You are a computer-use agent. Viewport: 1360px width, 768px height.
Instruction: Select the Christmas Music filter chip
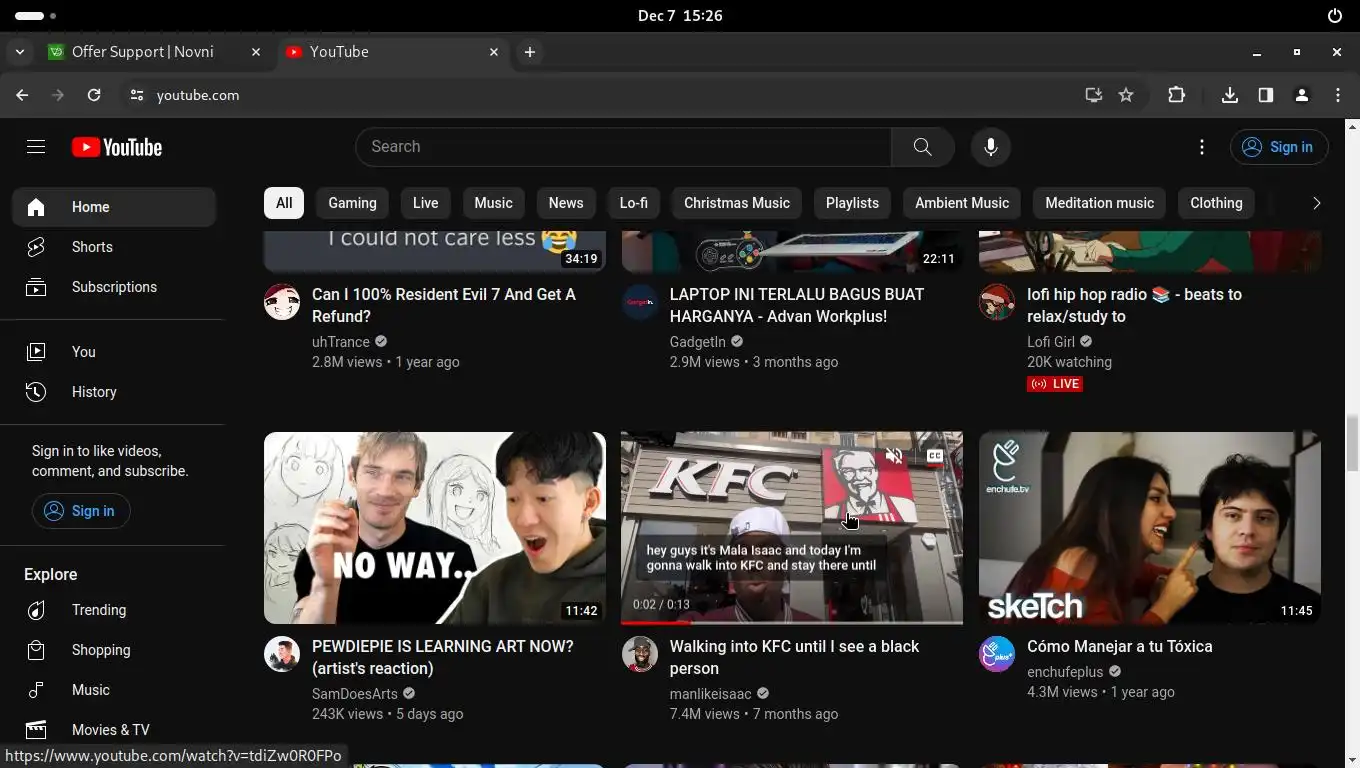(737, 203)
